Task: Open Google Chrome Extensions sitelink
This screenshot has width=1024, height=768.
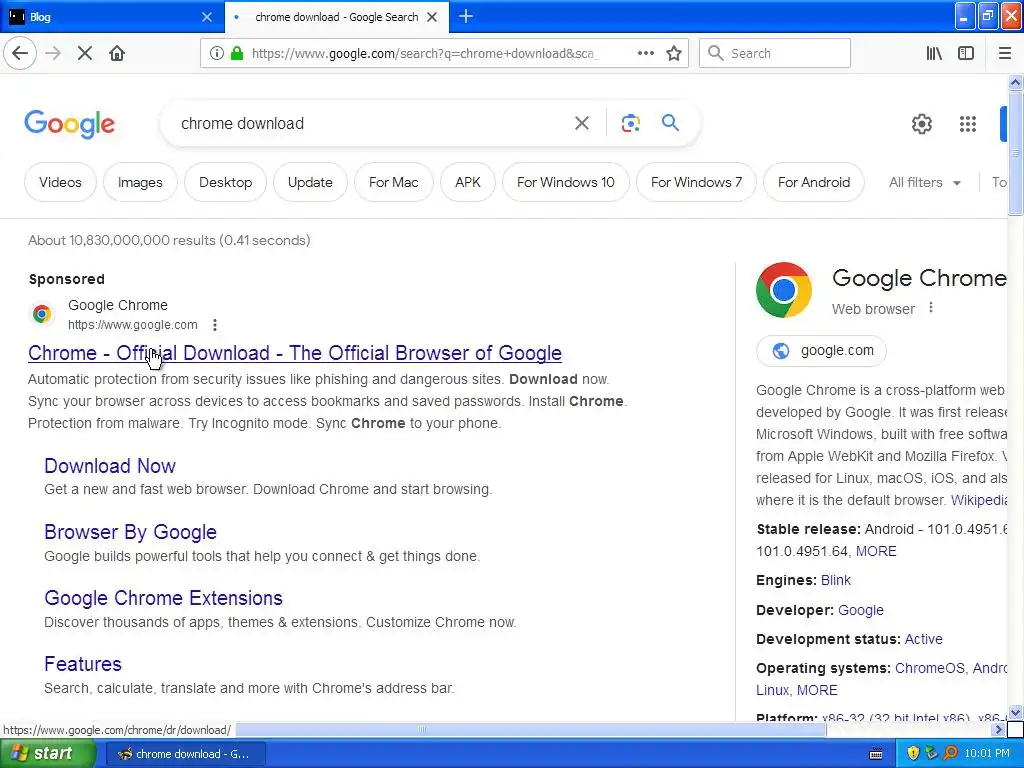Action: point(163,598)
